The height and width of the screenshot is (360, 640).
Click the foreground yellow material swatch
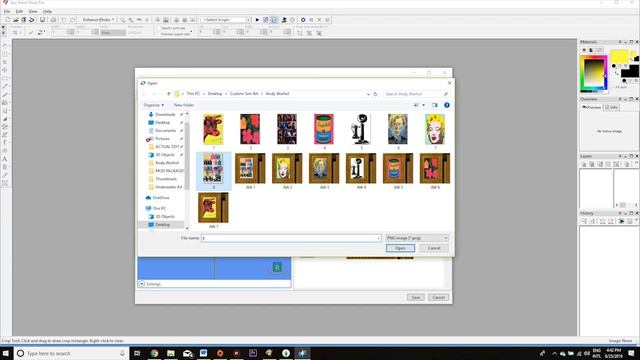[619, 57]
